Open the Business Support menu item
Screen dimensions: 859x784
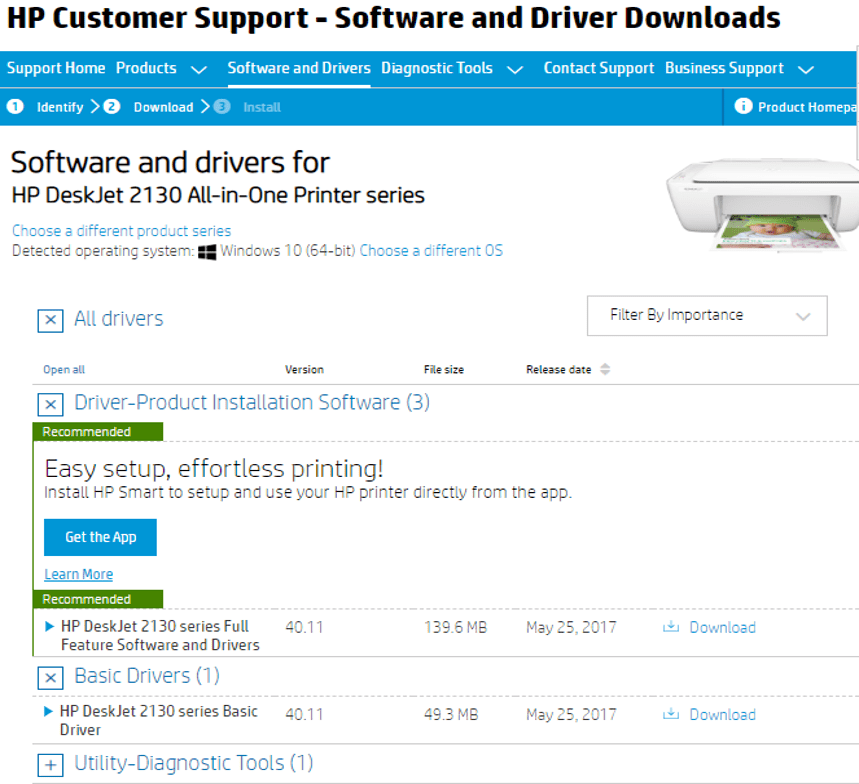tap(724, 68)
